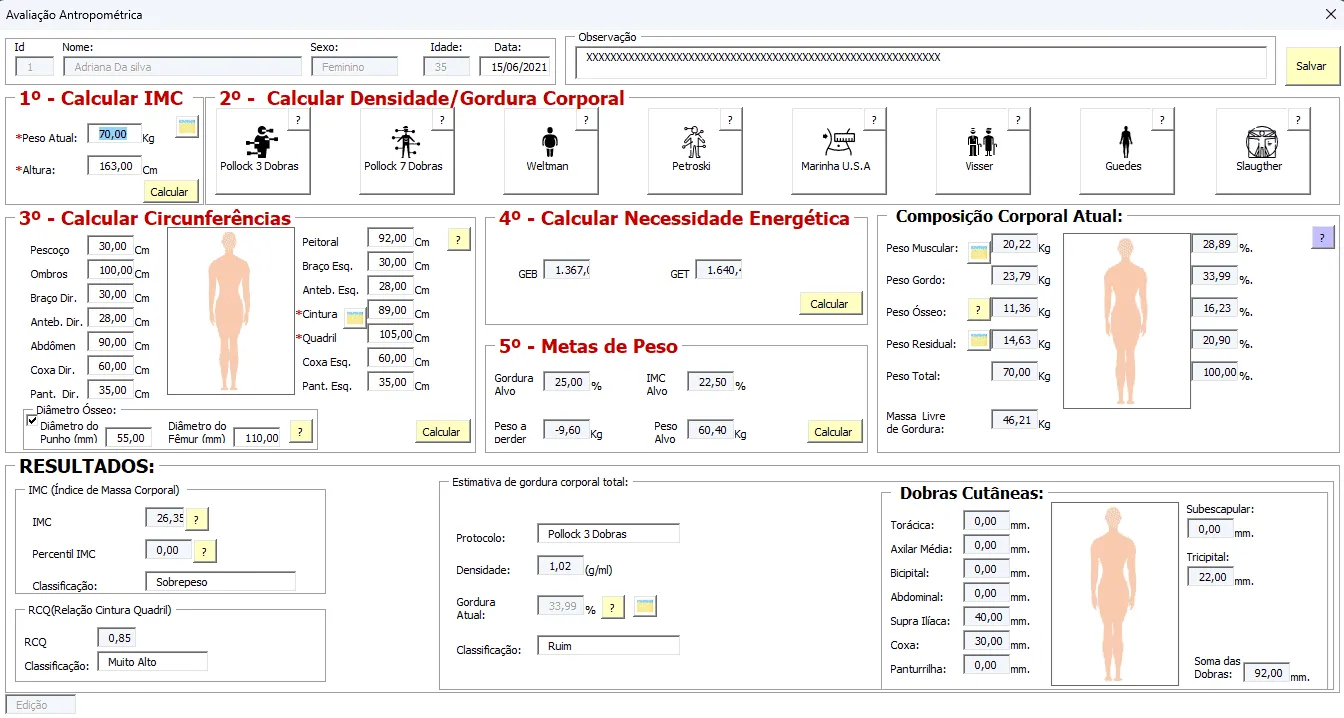This screenshot has height=718, width=1344.
Task: Click Calcular in the IMC section
Action: tap(169, 191)
